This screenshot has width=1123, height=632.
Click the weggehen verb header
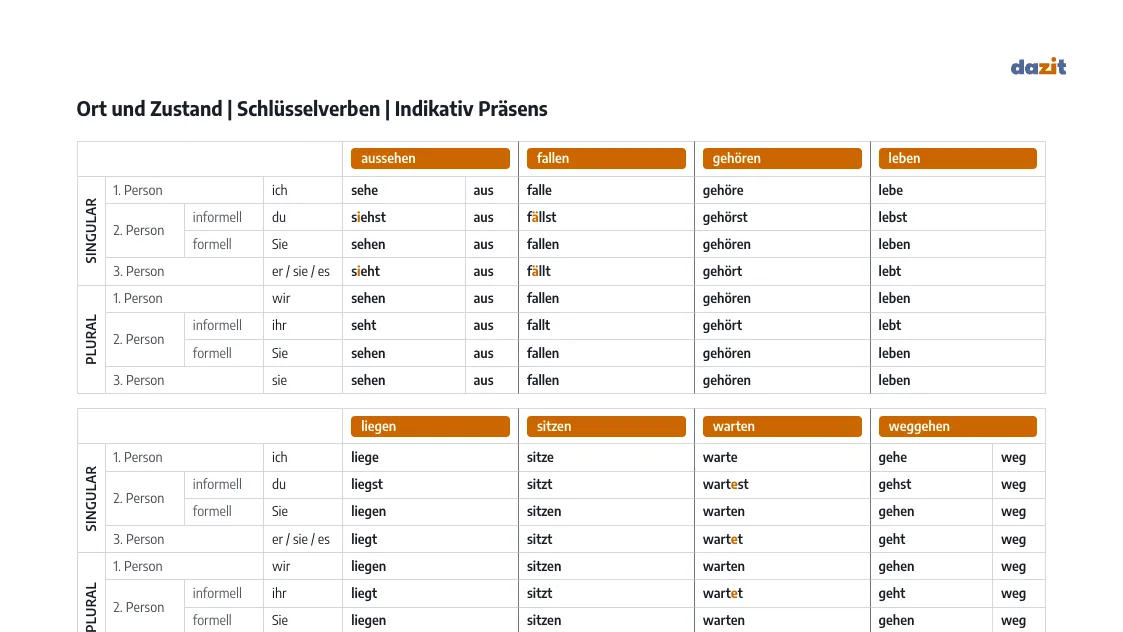pyautogui.click(x=958, y=426)
